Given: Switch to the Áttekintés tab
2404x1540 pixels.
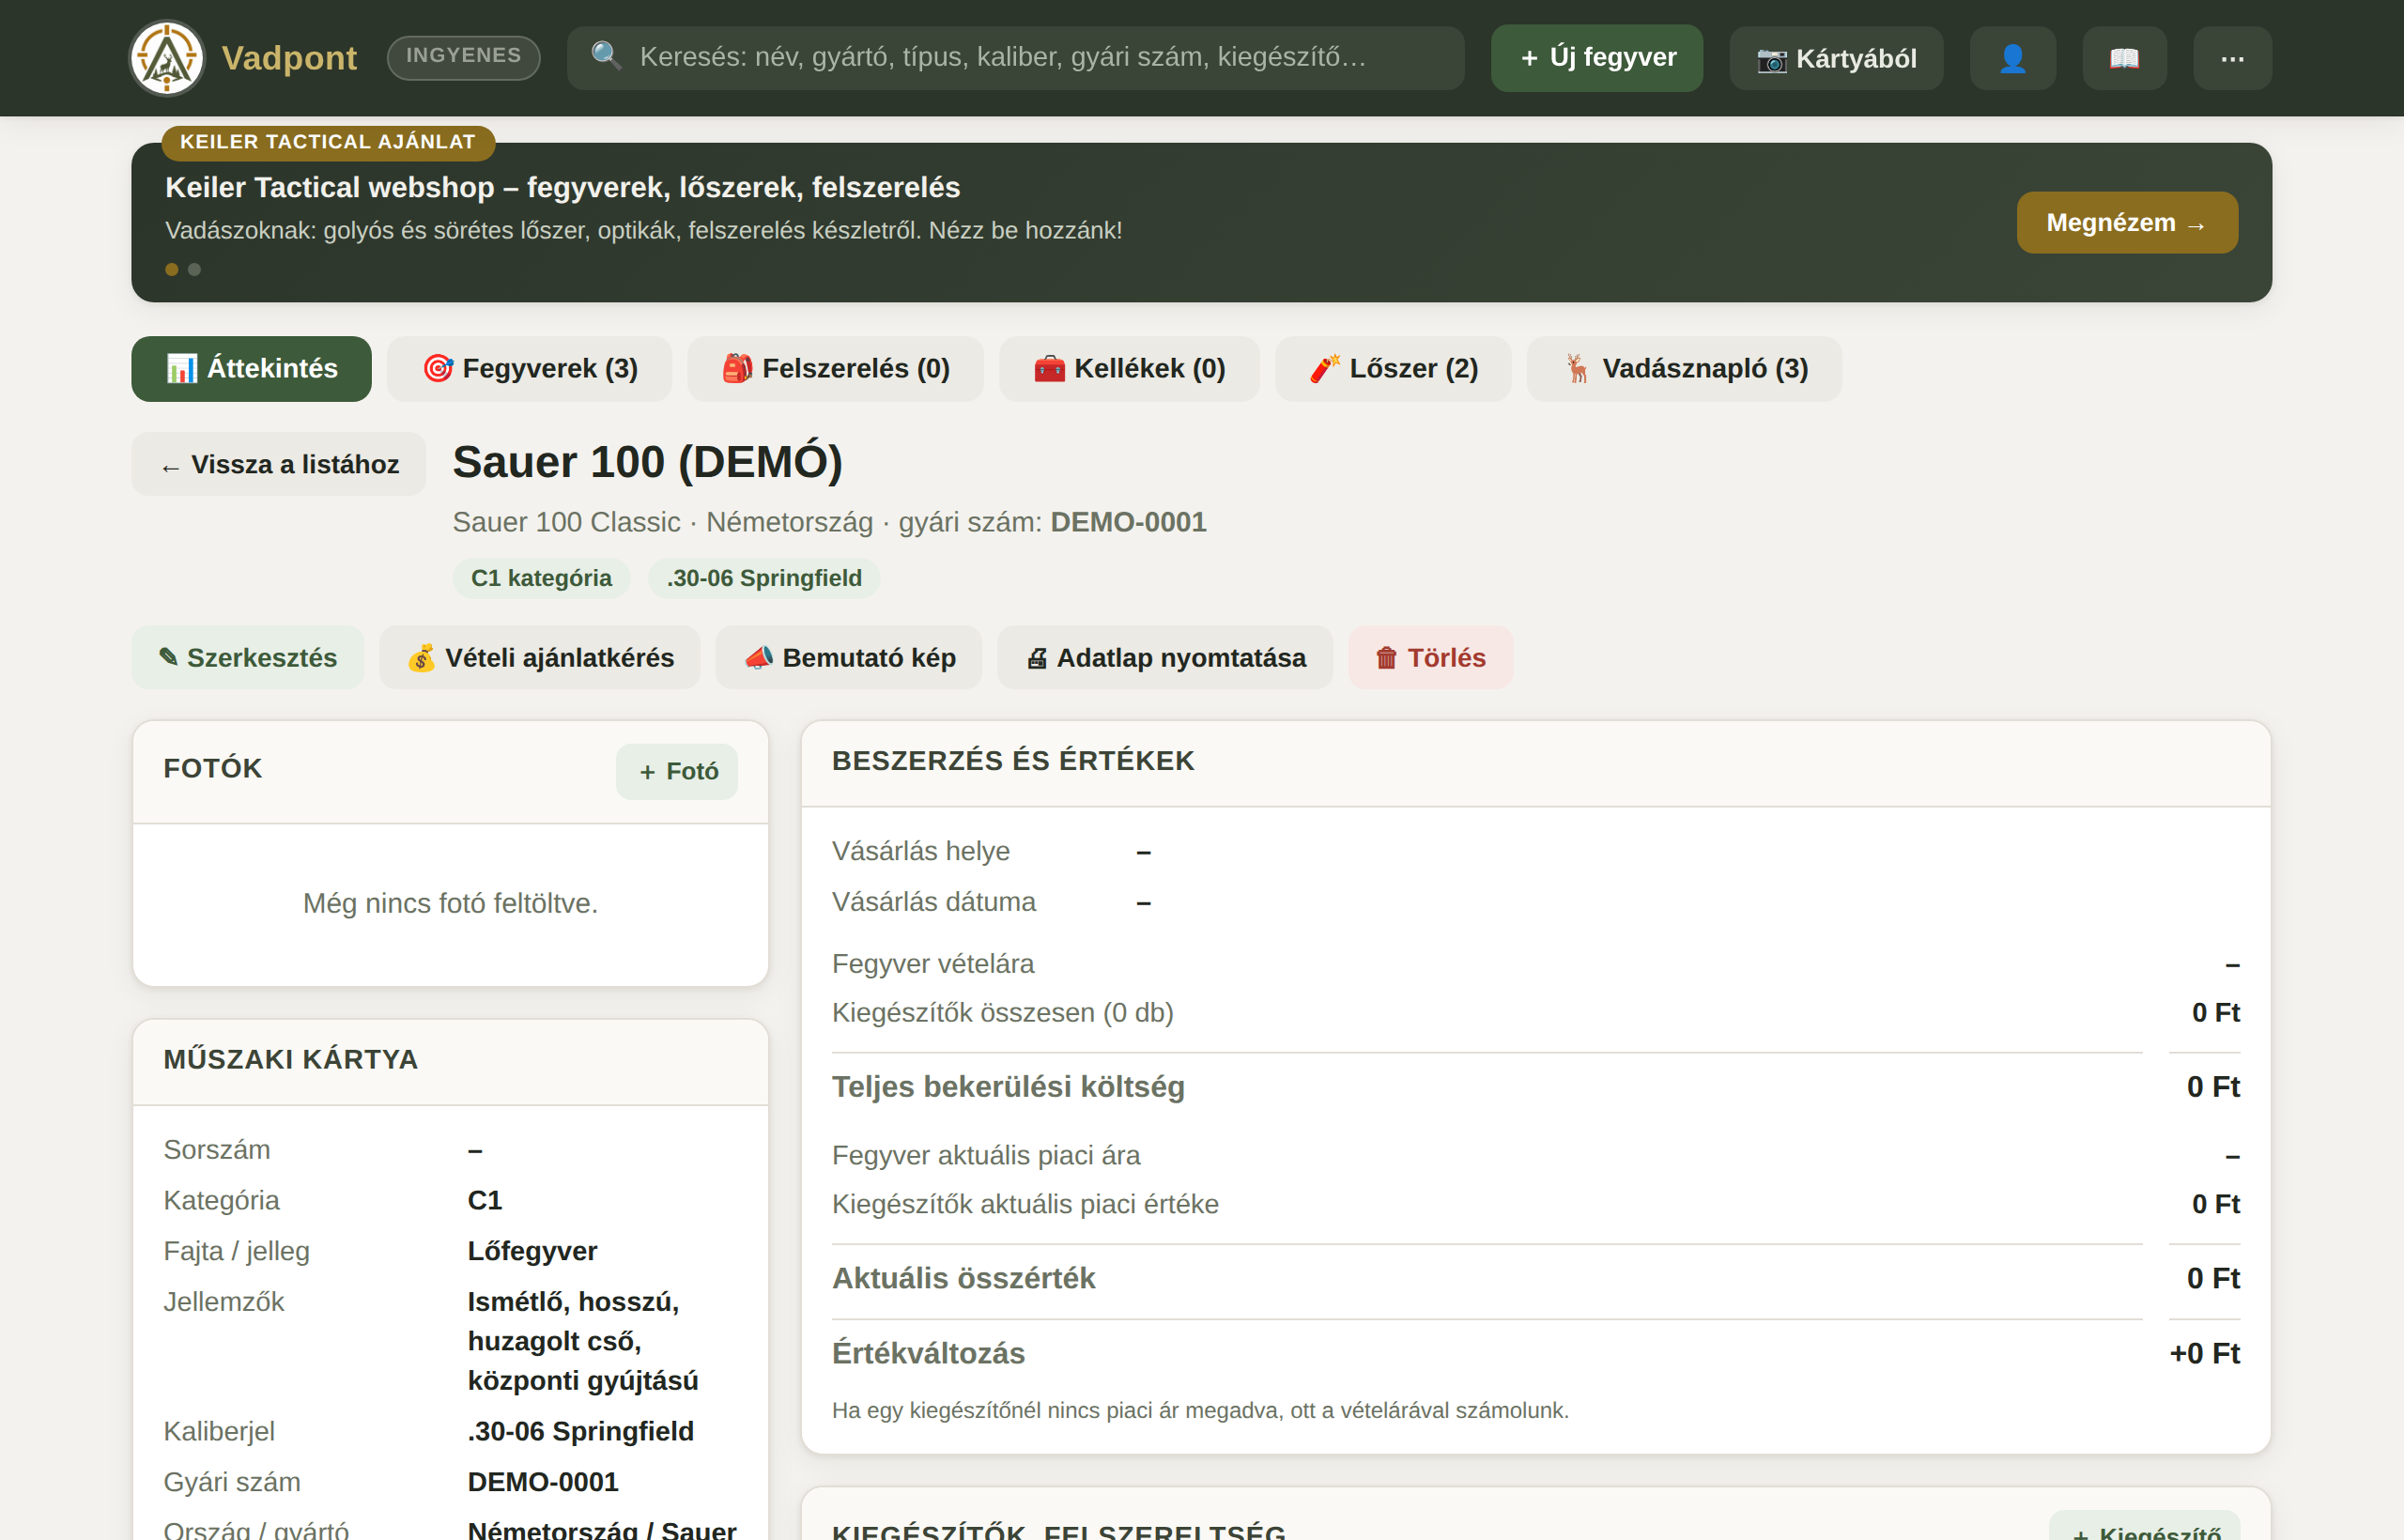Looking at the screenshot, I should click(x=251, y=369).
